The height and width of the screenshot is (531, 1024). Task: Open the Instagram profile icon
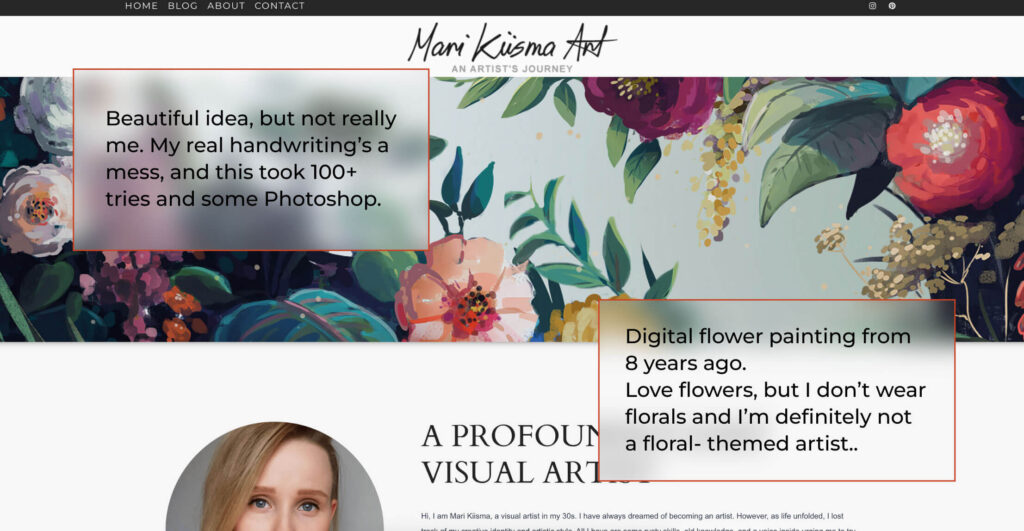tap(872, 6)
